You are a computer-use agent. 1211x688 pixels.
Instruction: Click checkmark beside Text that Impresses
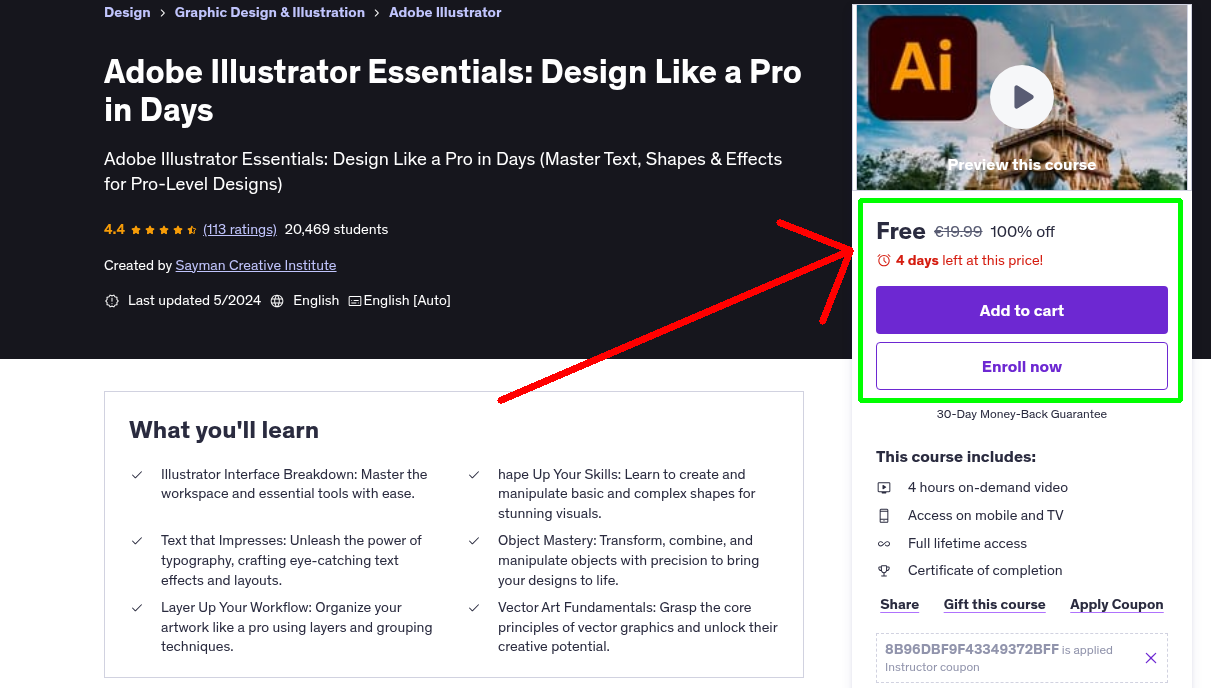point(137,540)
